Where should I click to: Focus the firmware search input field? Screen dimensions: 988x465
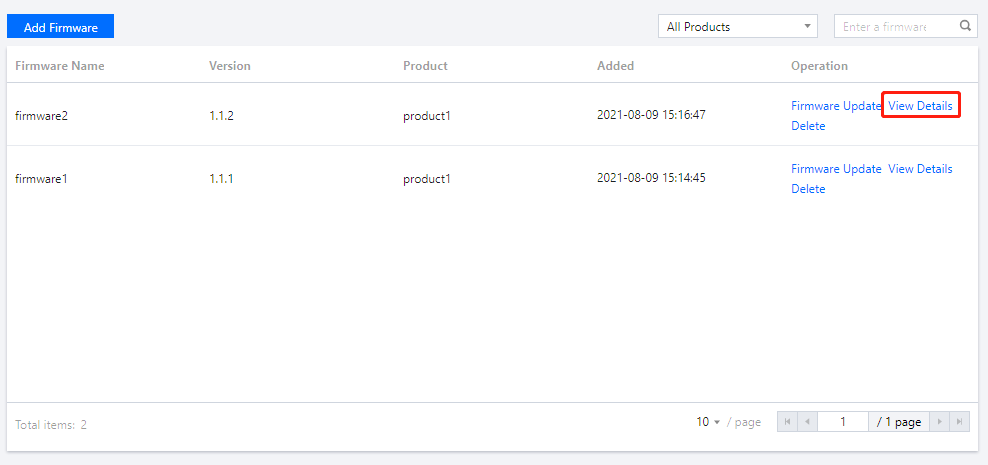coord(895,27)
